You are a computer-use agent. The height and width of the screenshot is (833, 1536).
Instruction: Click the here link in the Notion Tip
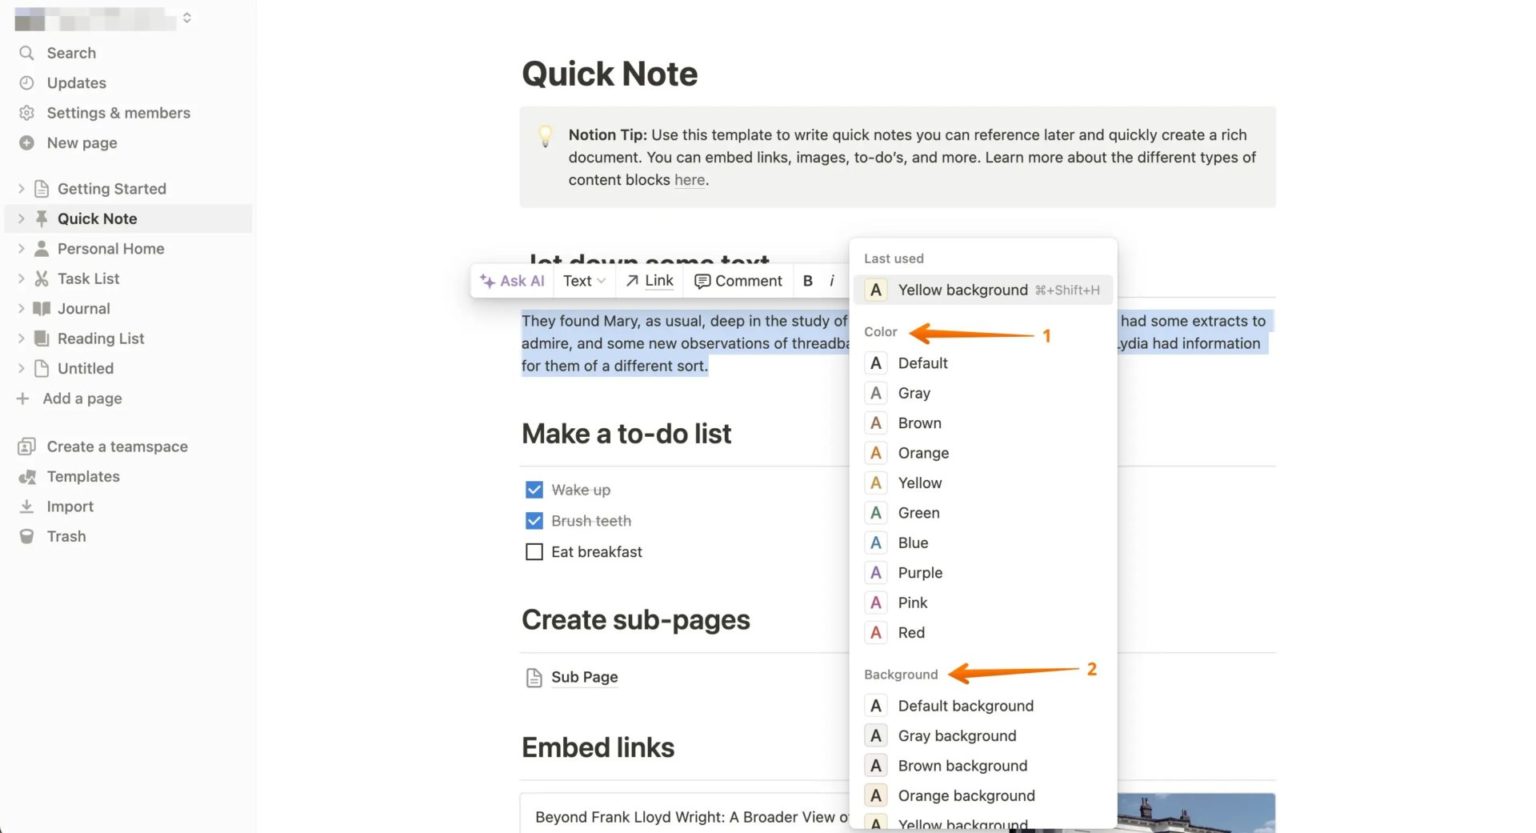pos(689,180)
